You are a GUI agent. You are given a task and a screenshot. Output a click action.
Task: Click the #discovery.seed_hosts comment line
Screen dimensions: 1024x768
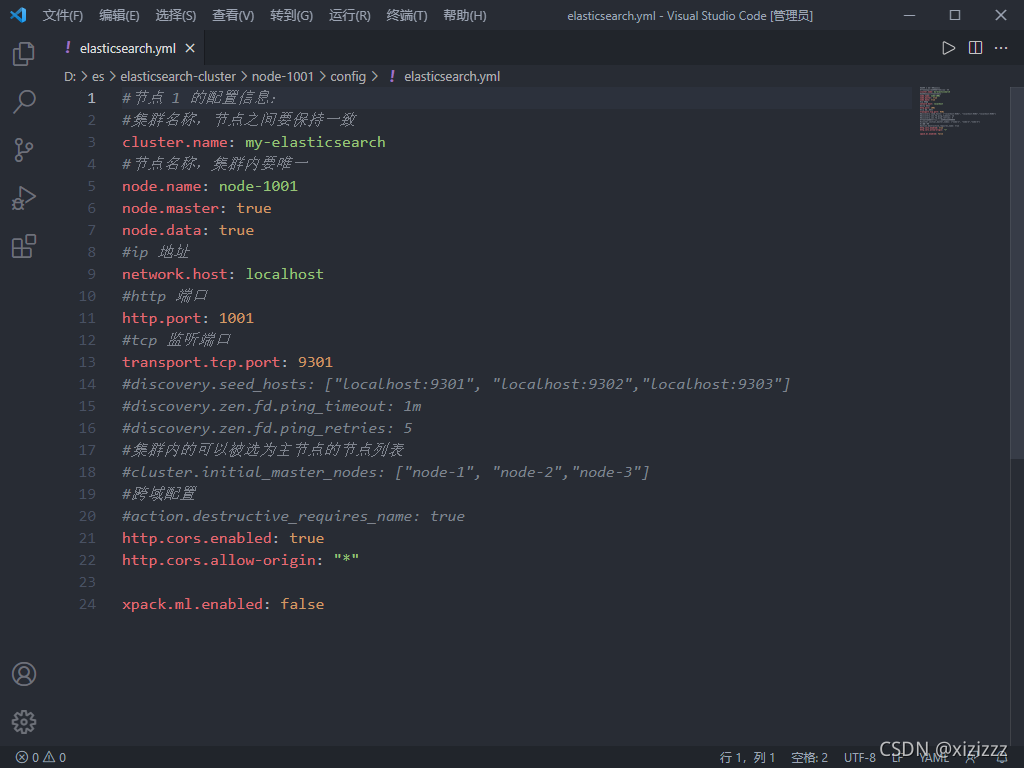[456, 384]
